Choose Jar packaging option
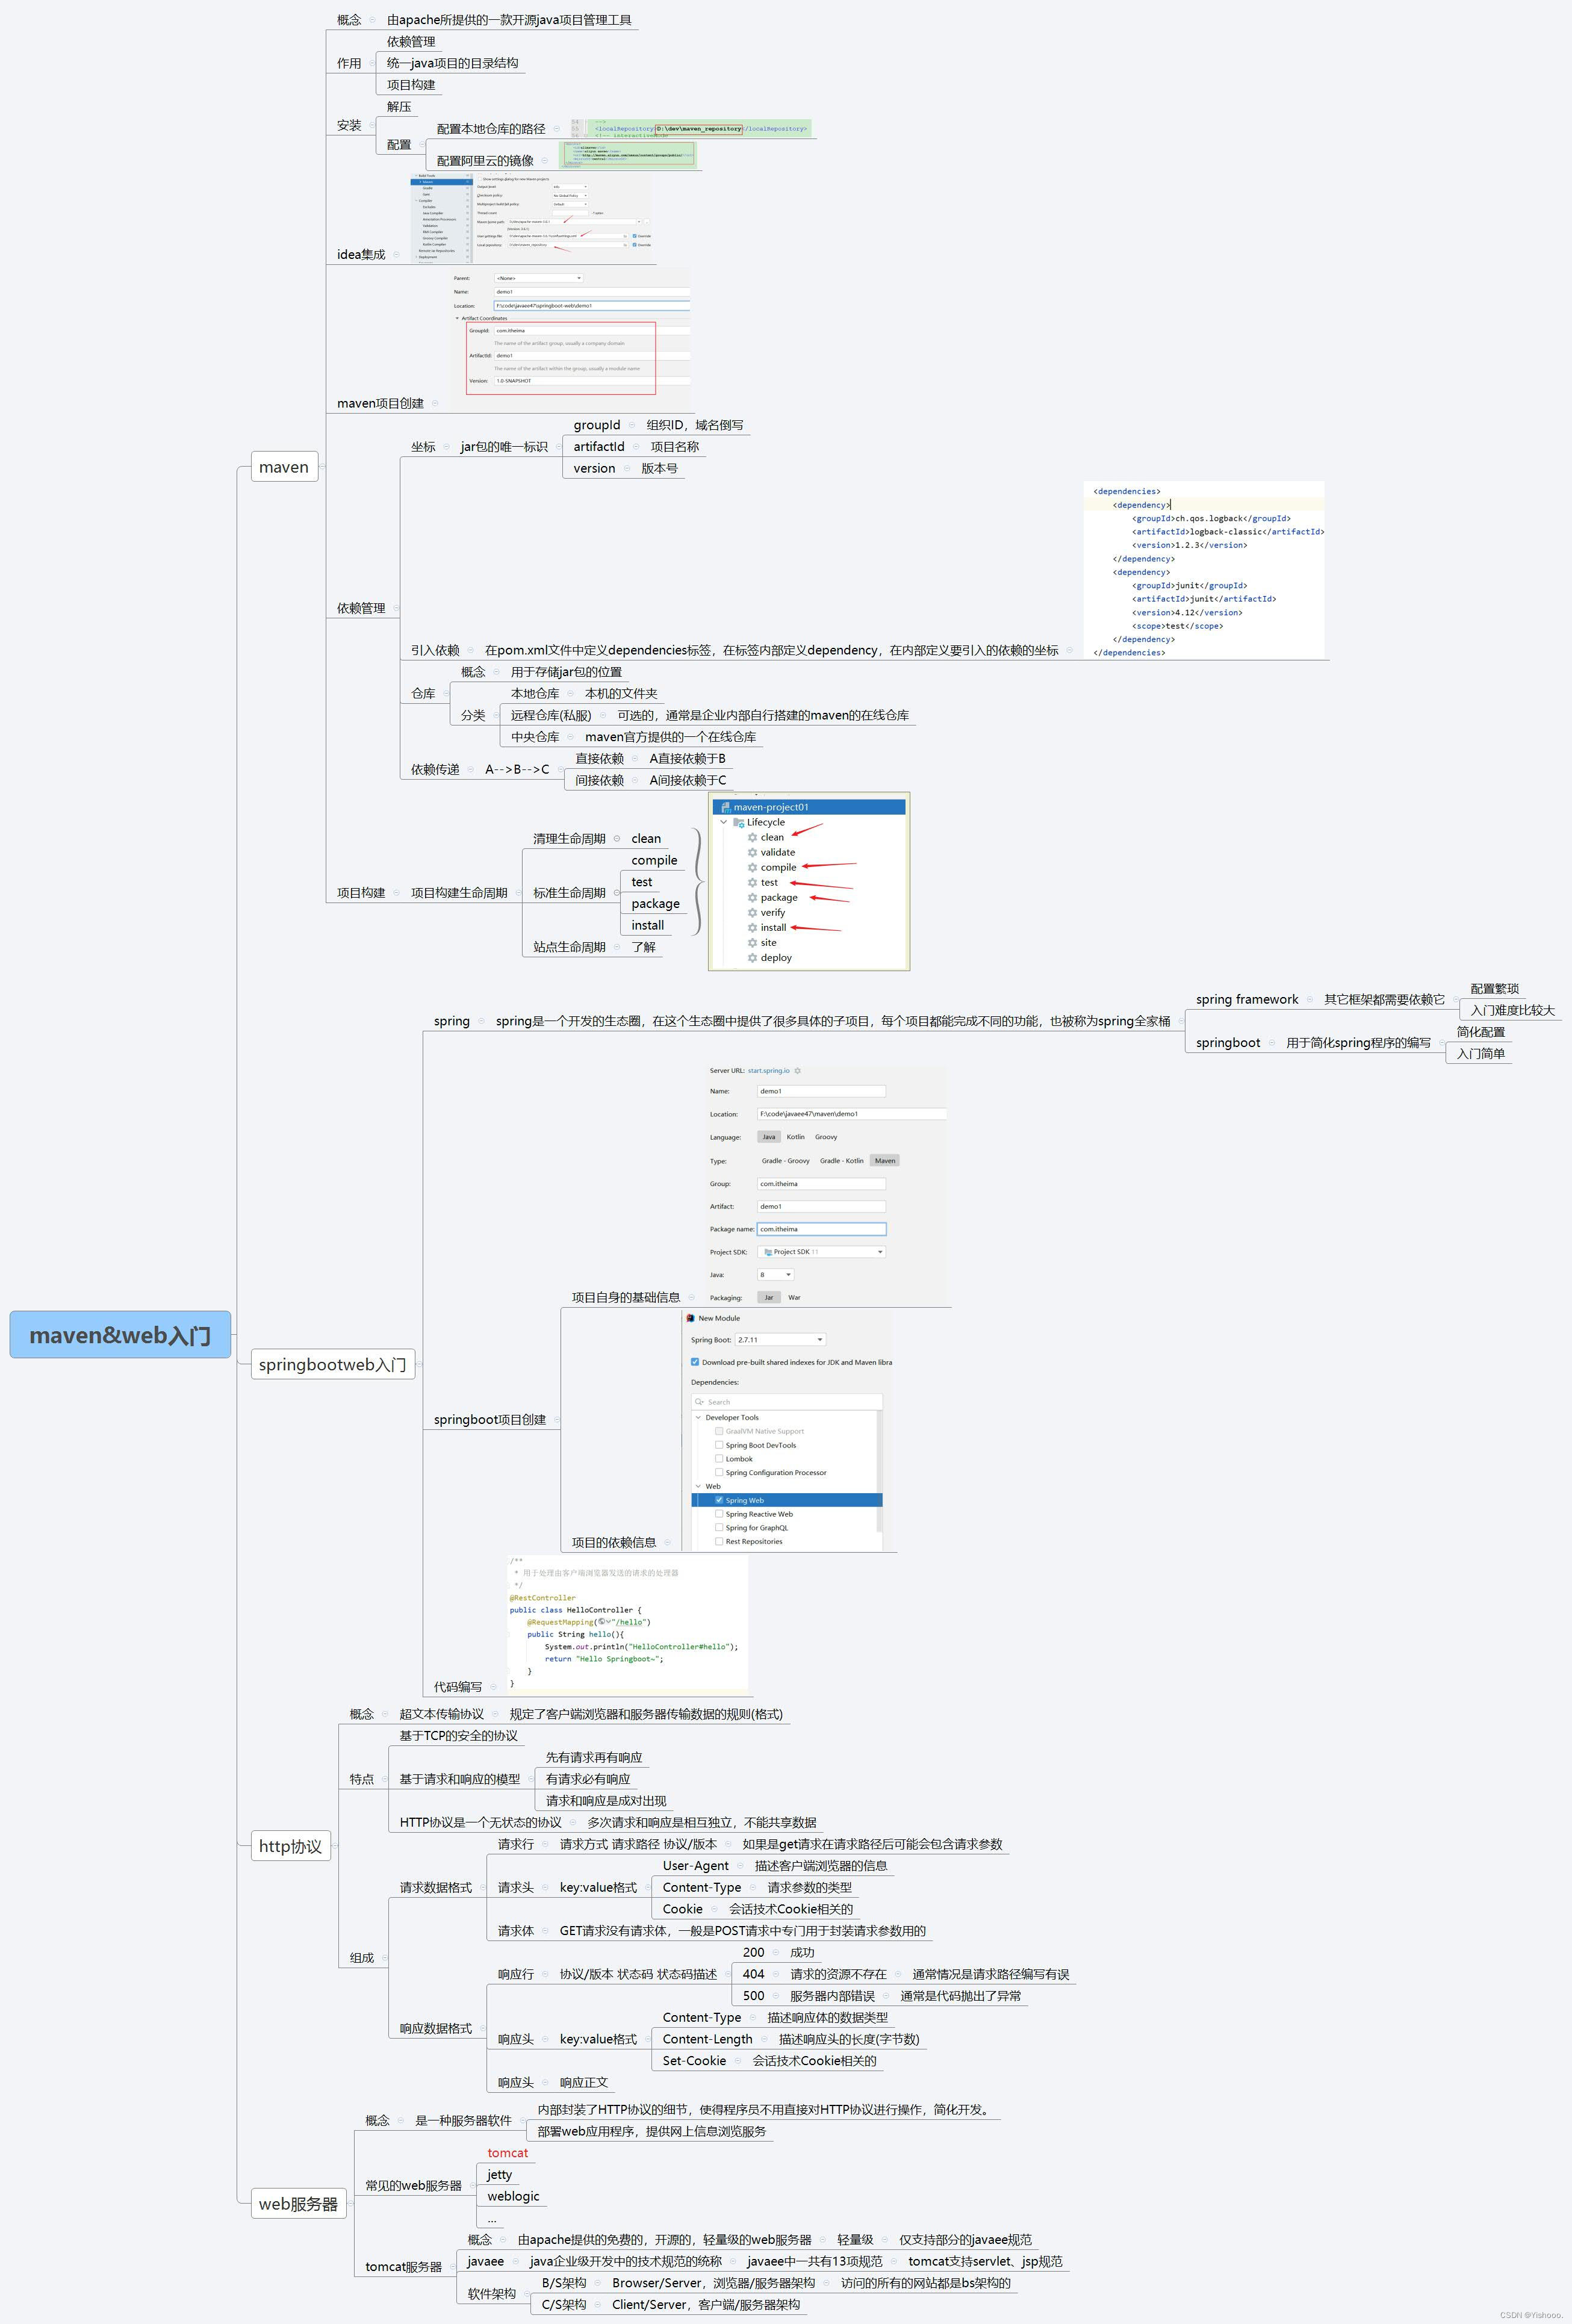The width and height of the screenshot is (1572, 2324). point(769,1298)
